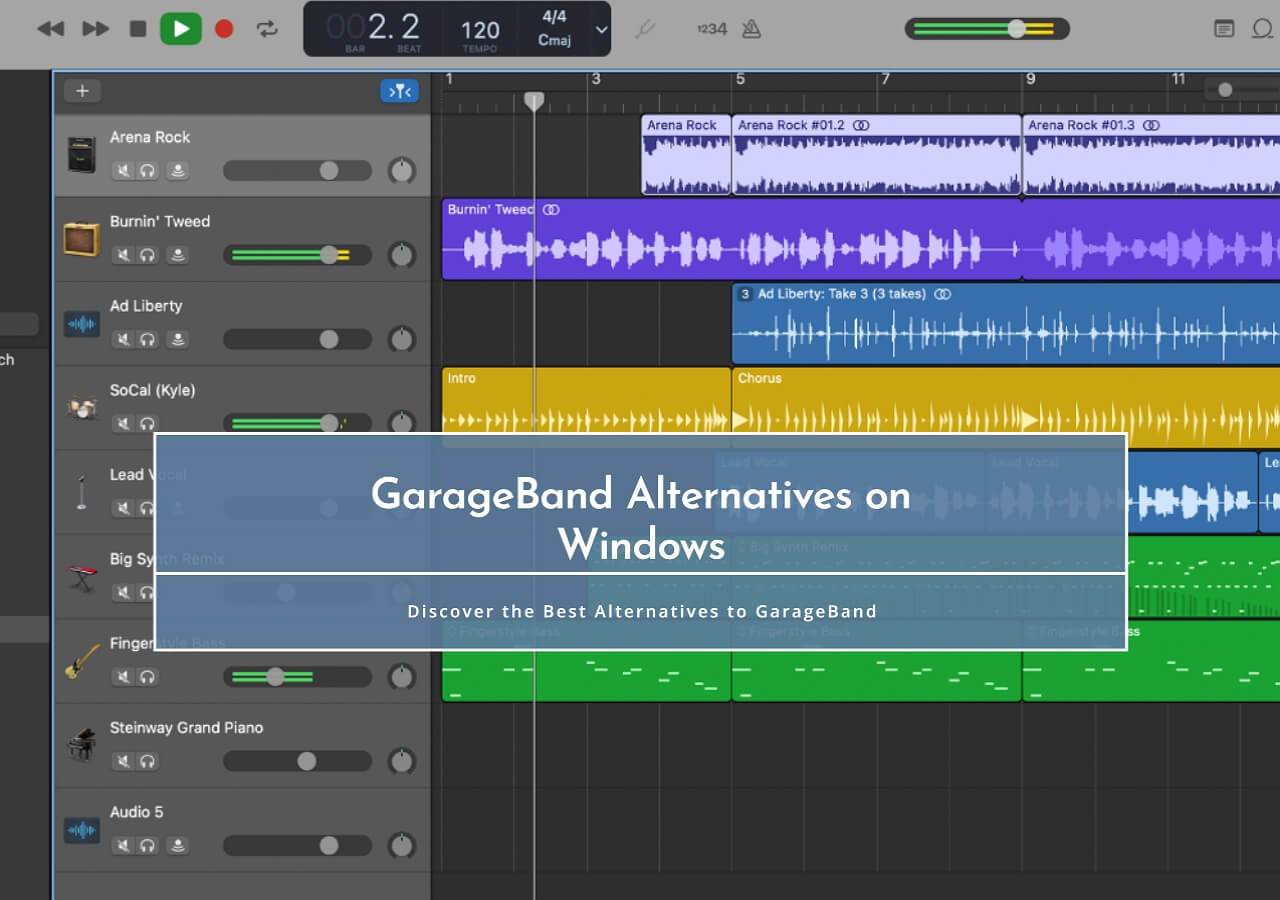
Task: Solo the SoCal (Kyle) drummer track
Action: (x=148, y=423)
